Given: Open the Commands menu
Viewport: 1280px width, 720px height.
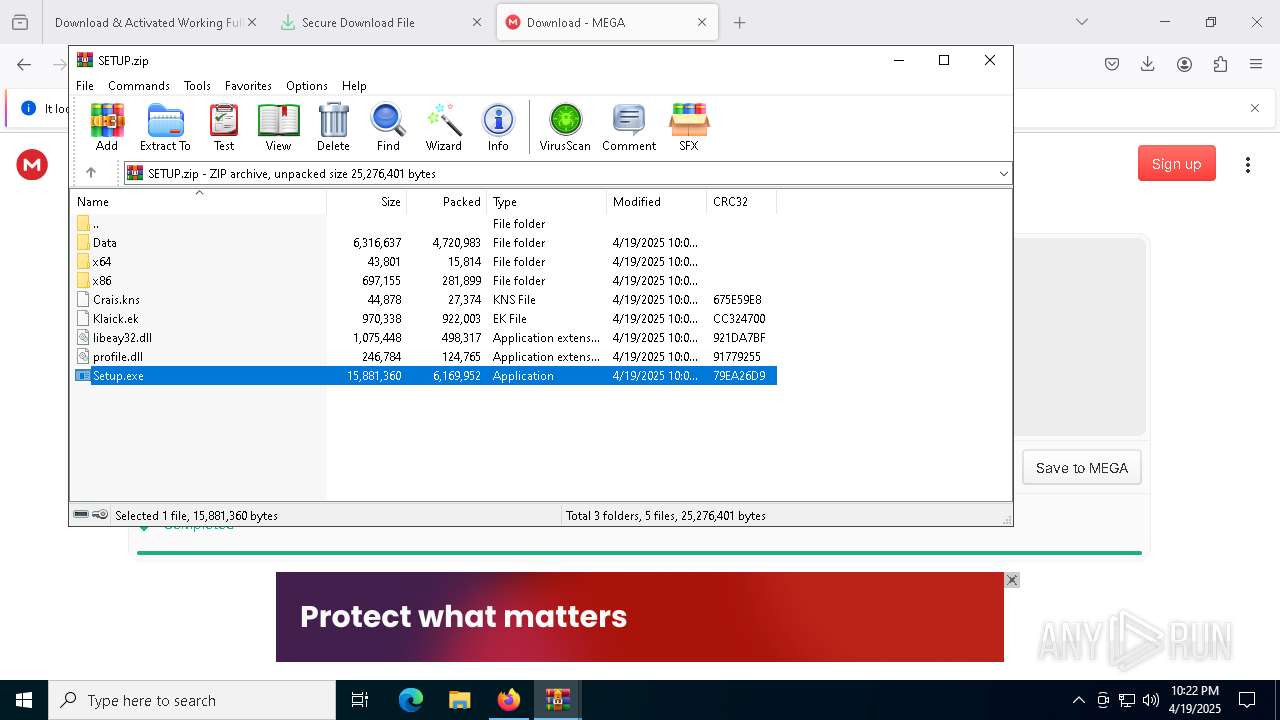Looking at the screenshot, I should point(139,86).
